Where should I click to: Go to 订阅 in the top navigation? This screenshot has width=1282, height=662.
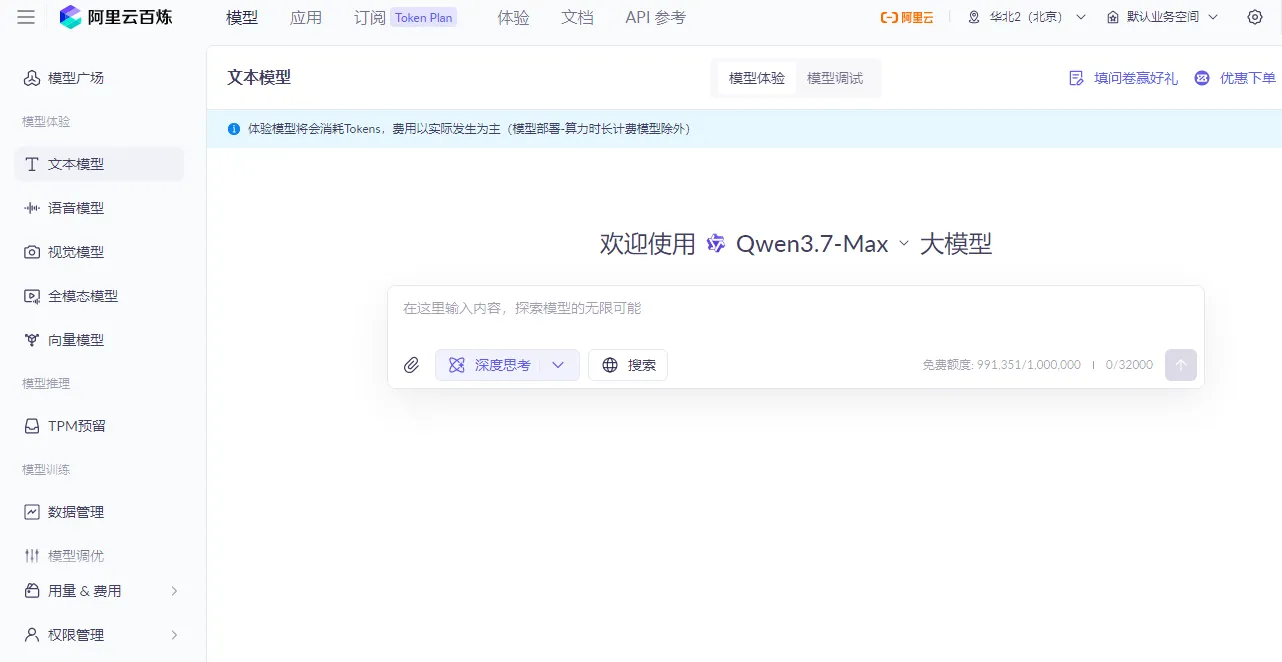370,17
